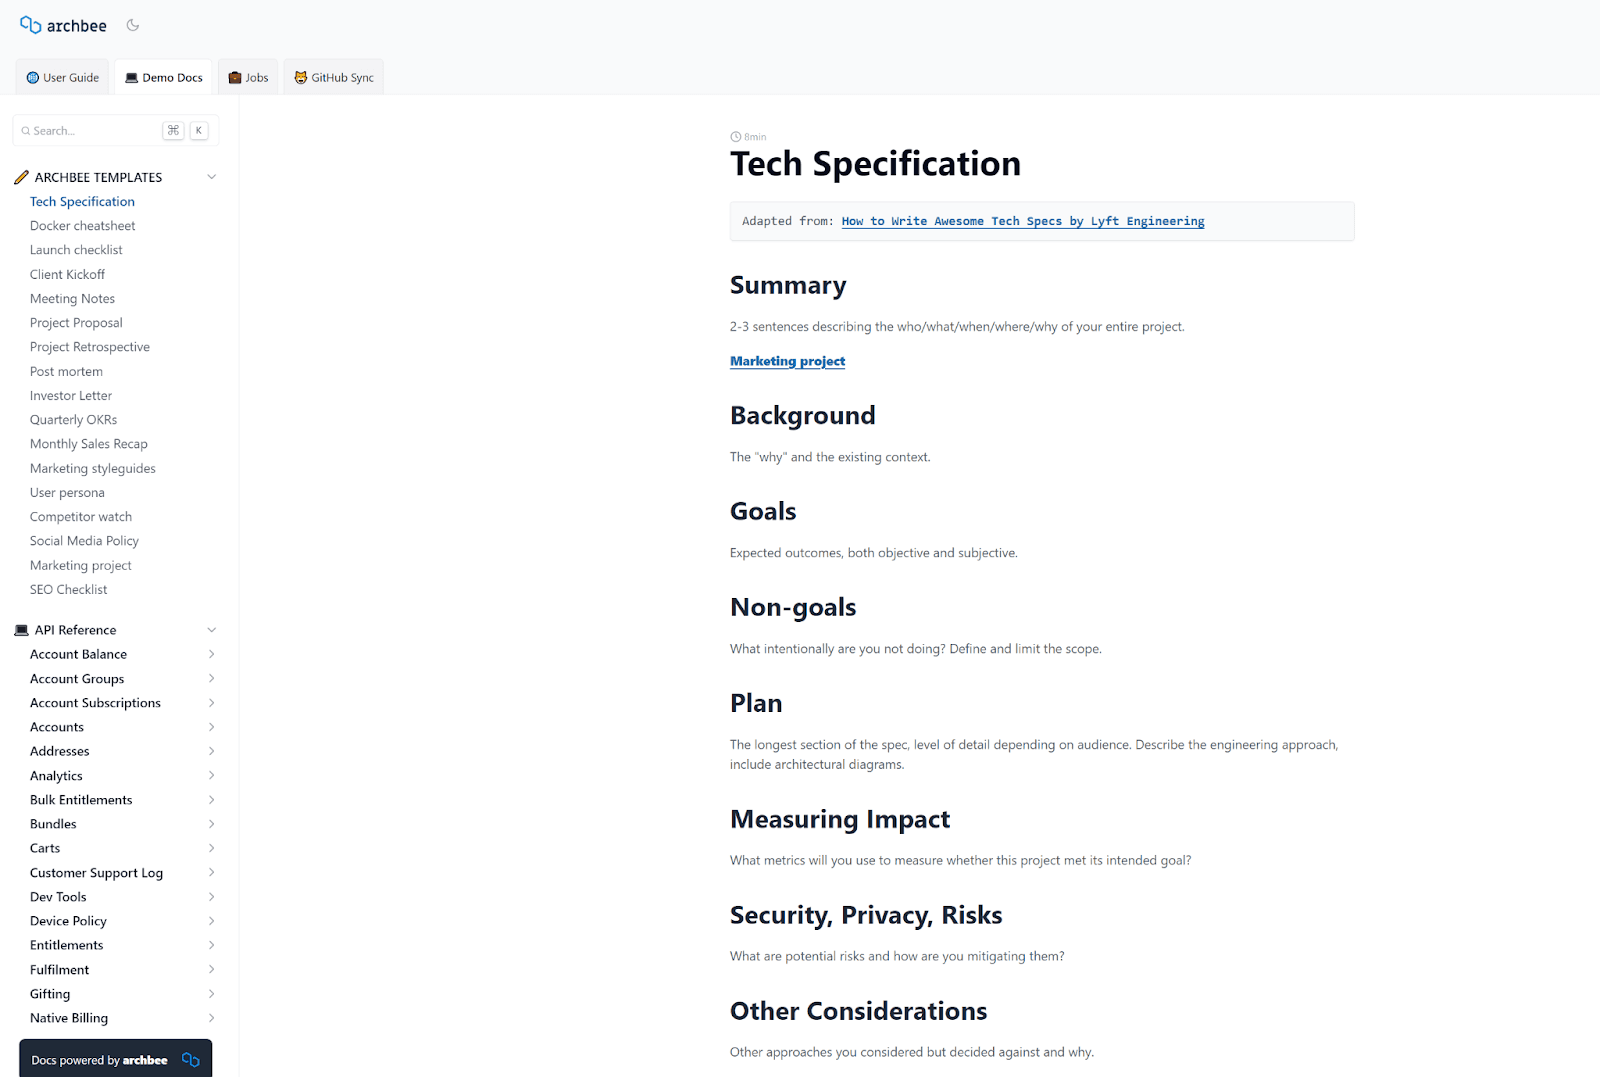Viewport: 1600px width, 1077px height.
Task: Click the search magnifier icon
Action: tap(26, 131)
